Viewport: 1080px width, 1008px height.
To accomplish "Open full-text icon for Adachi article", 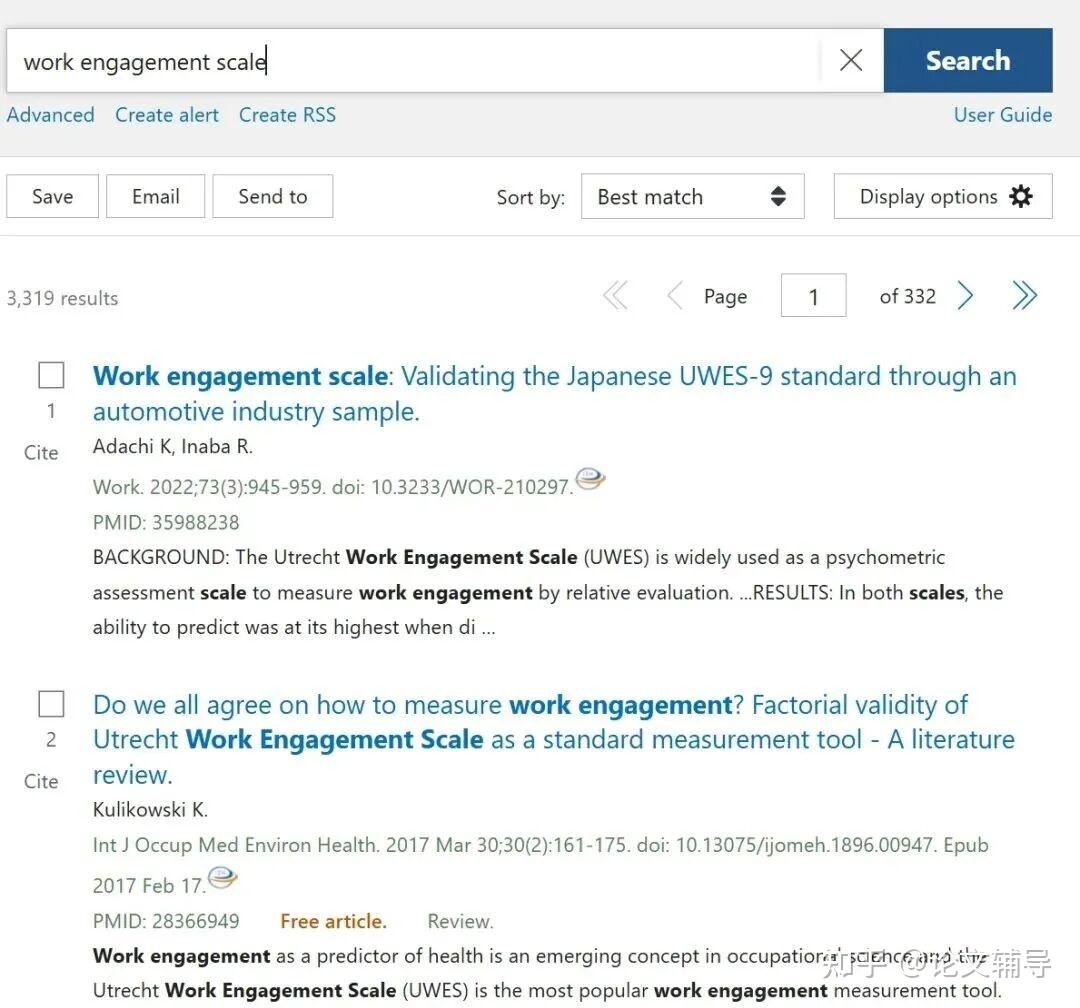I will [590, 480].
